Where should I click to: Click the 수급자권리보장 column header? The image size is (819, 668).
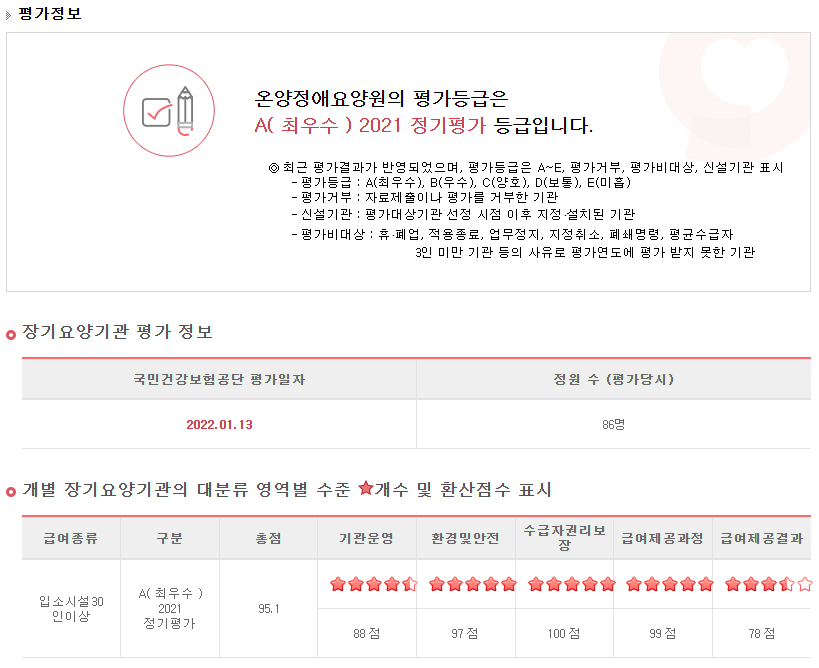point(565,537)
